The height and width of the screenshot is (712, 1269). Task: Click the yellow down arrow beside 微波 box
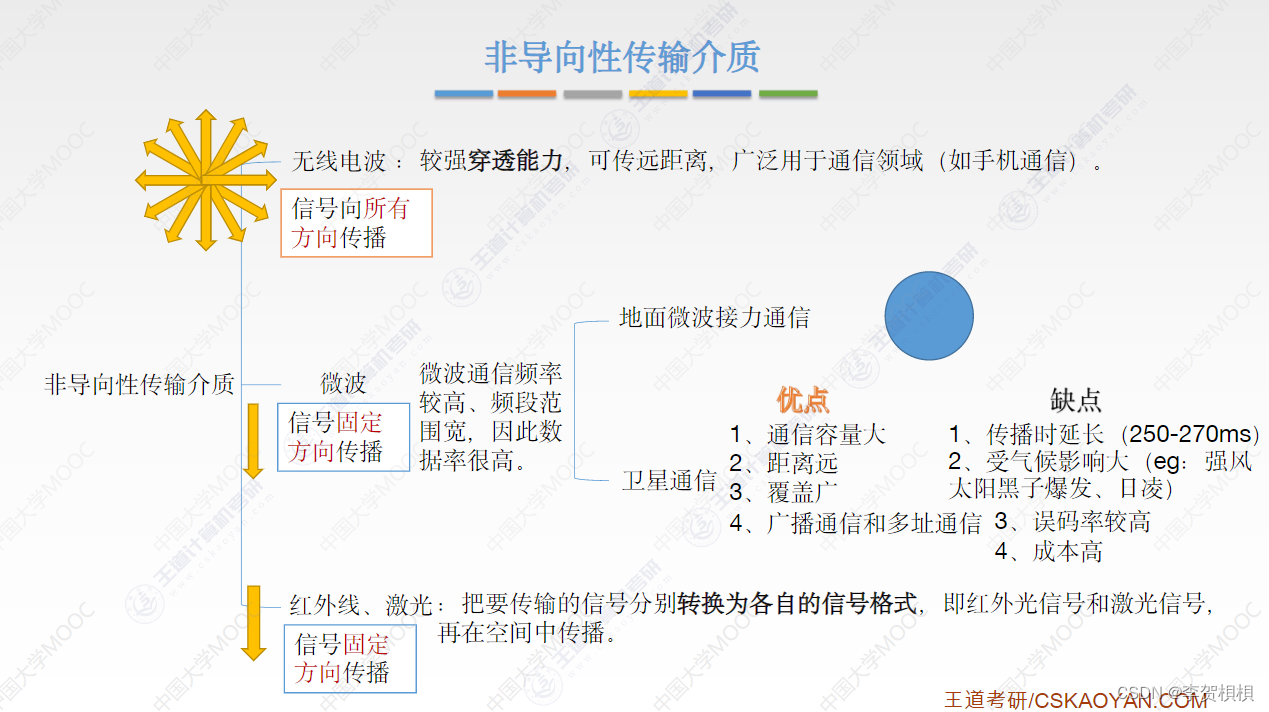[x=254, y=440]
